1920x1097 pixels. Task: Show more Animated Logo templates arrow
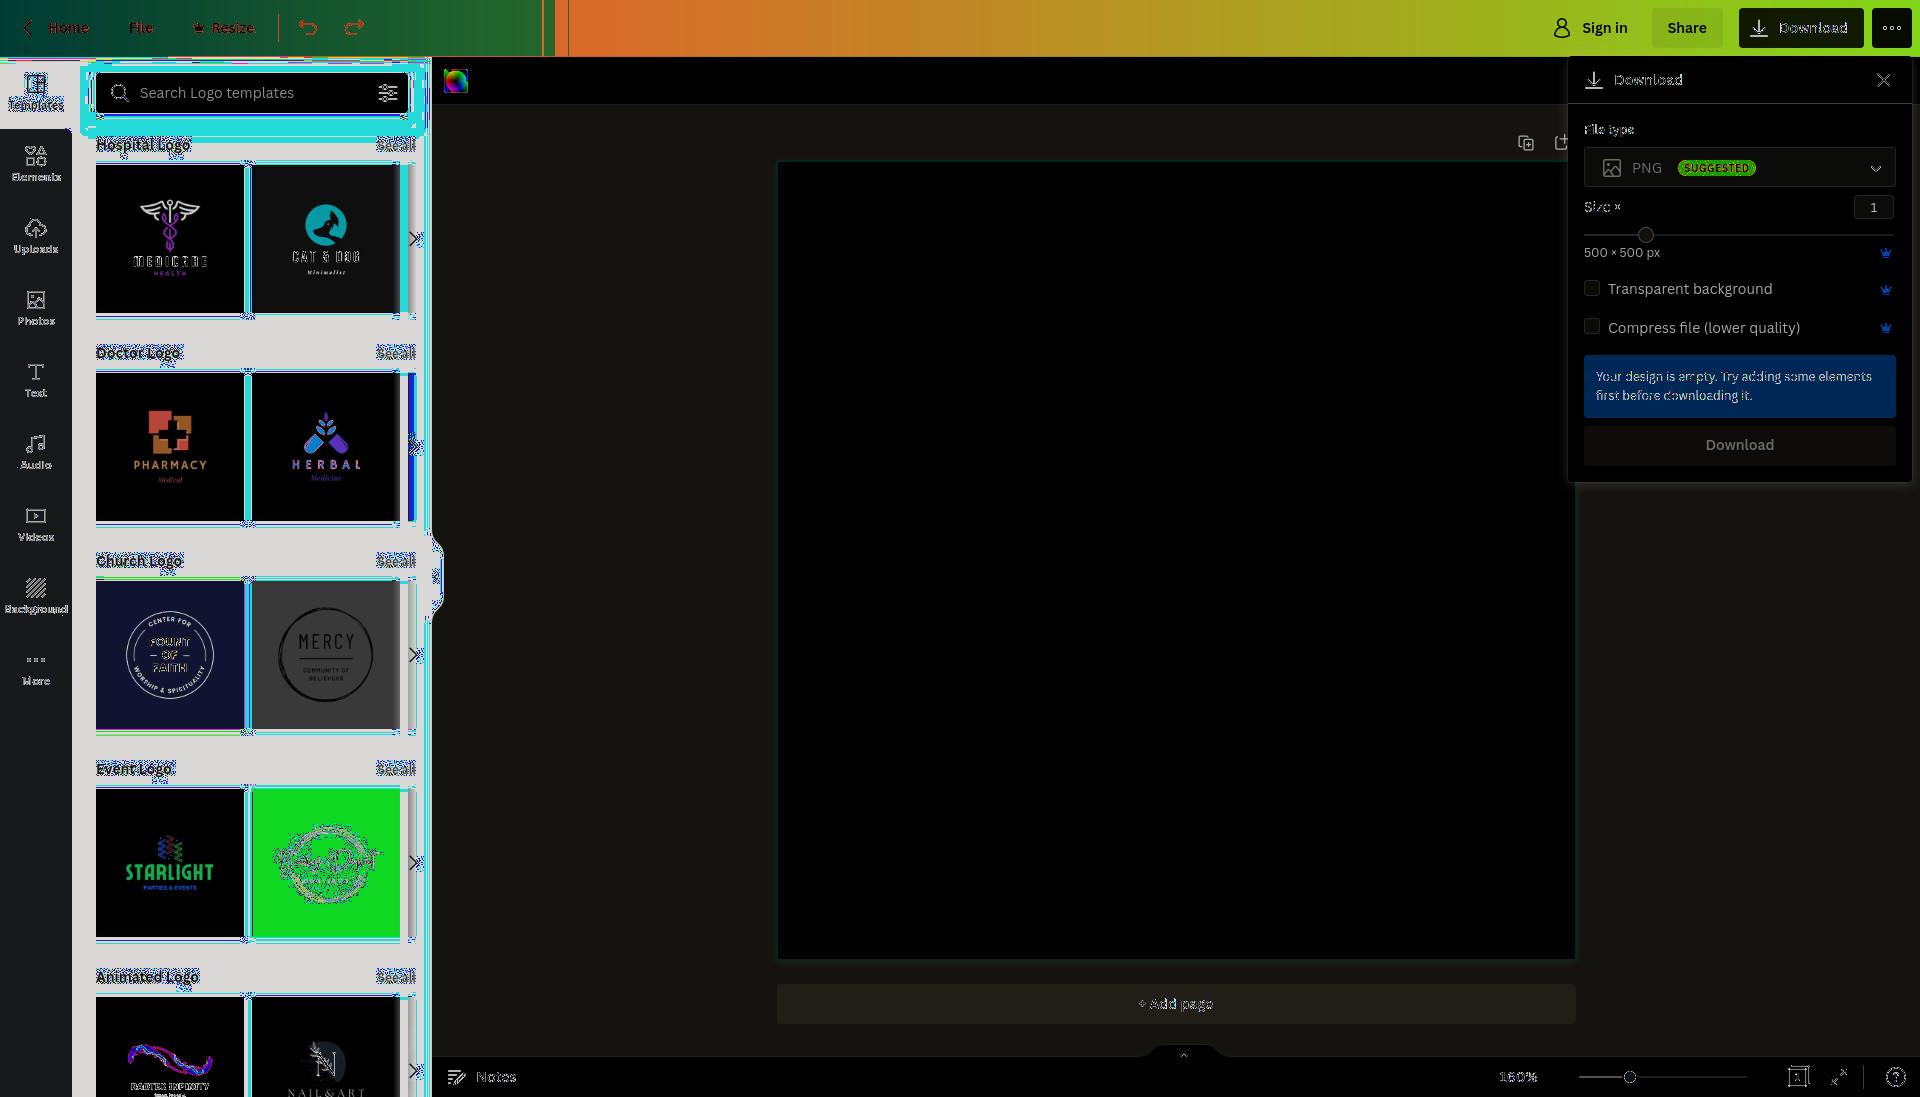(x=415, y=1071)
